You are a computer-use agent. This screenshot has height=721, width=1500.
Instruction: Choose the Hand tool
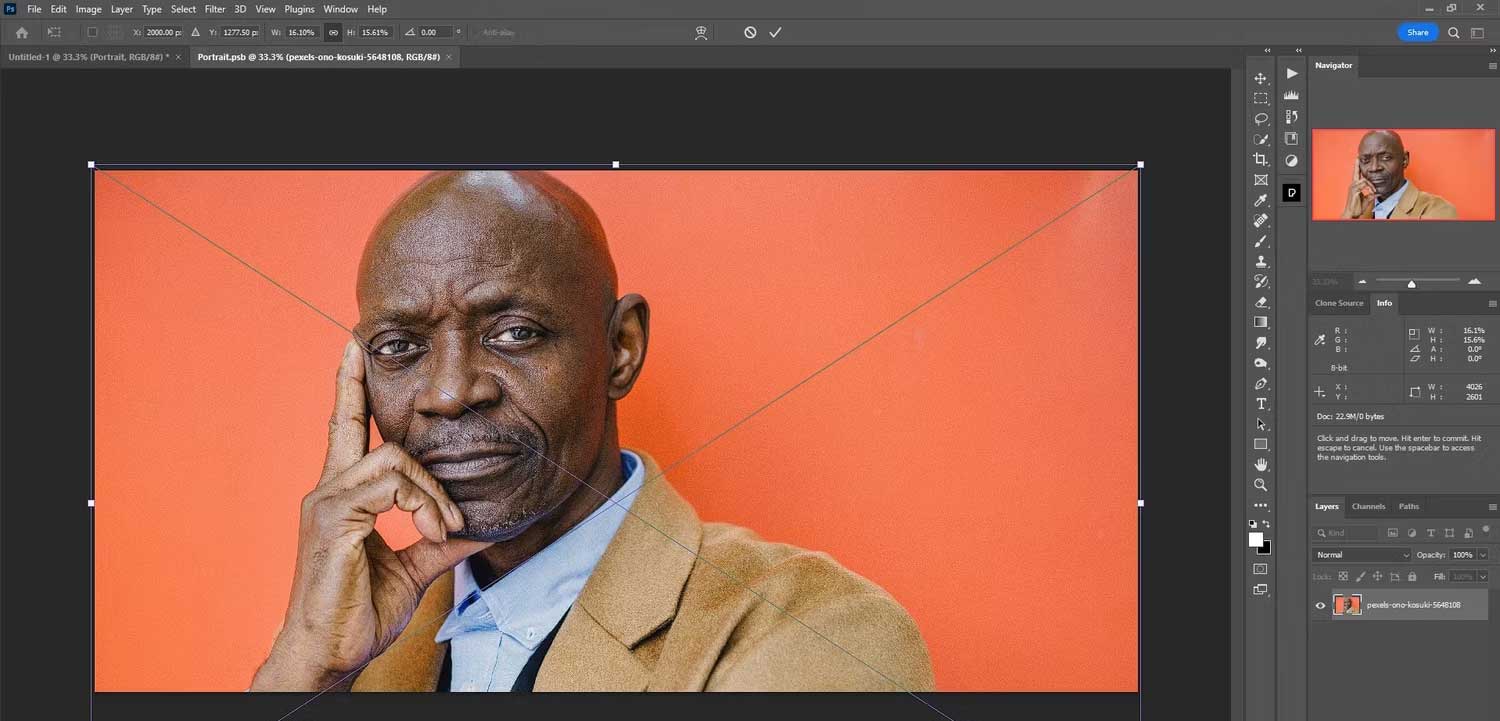click(1261, 465)
